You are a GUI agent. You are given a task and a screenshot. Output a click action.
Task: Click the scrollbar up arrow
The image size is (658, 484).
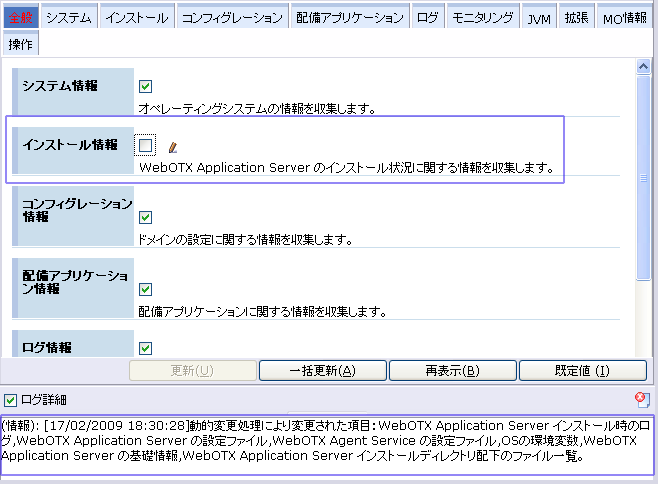[644, 66]
